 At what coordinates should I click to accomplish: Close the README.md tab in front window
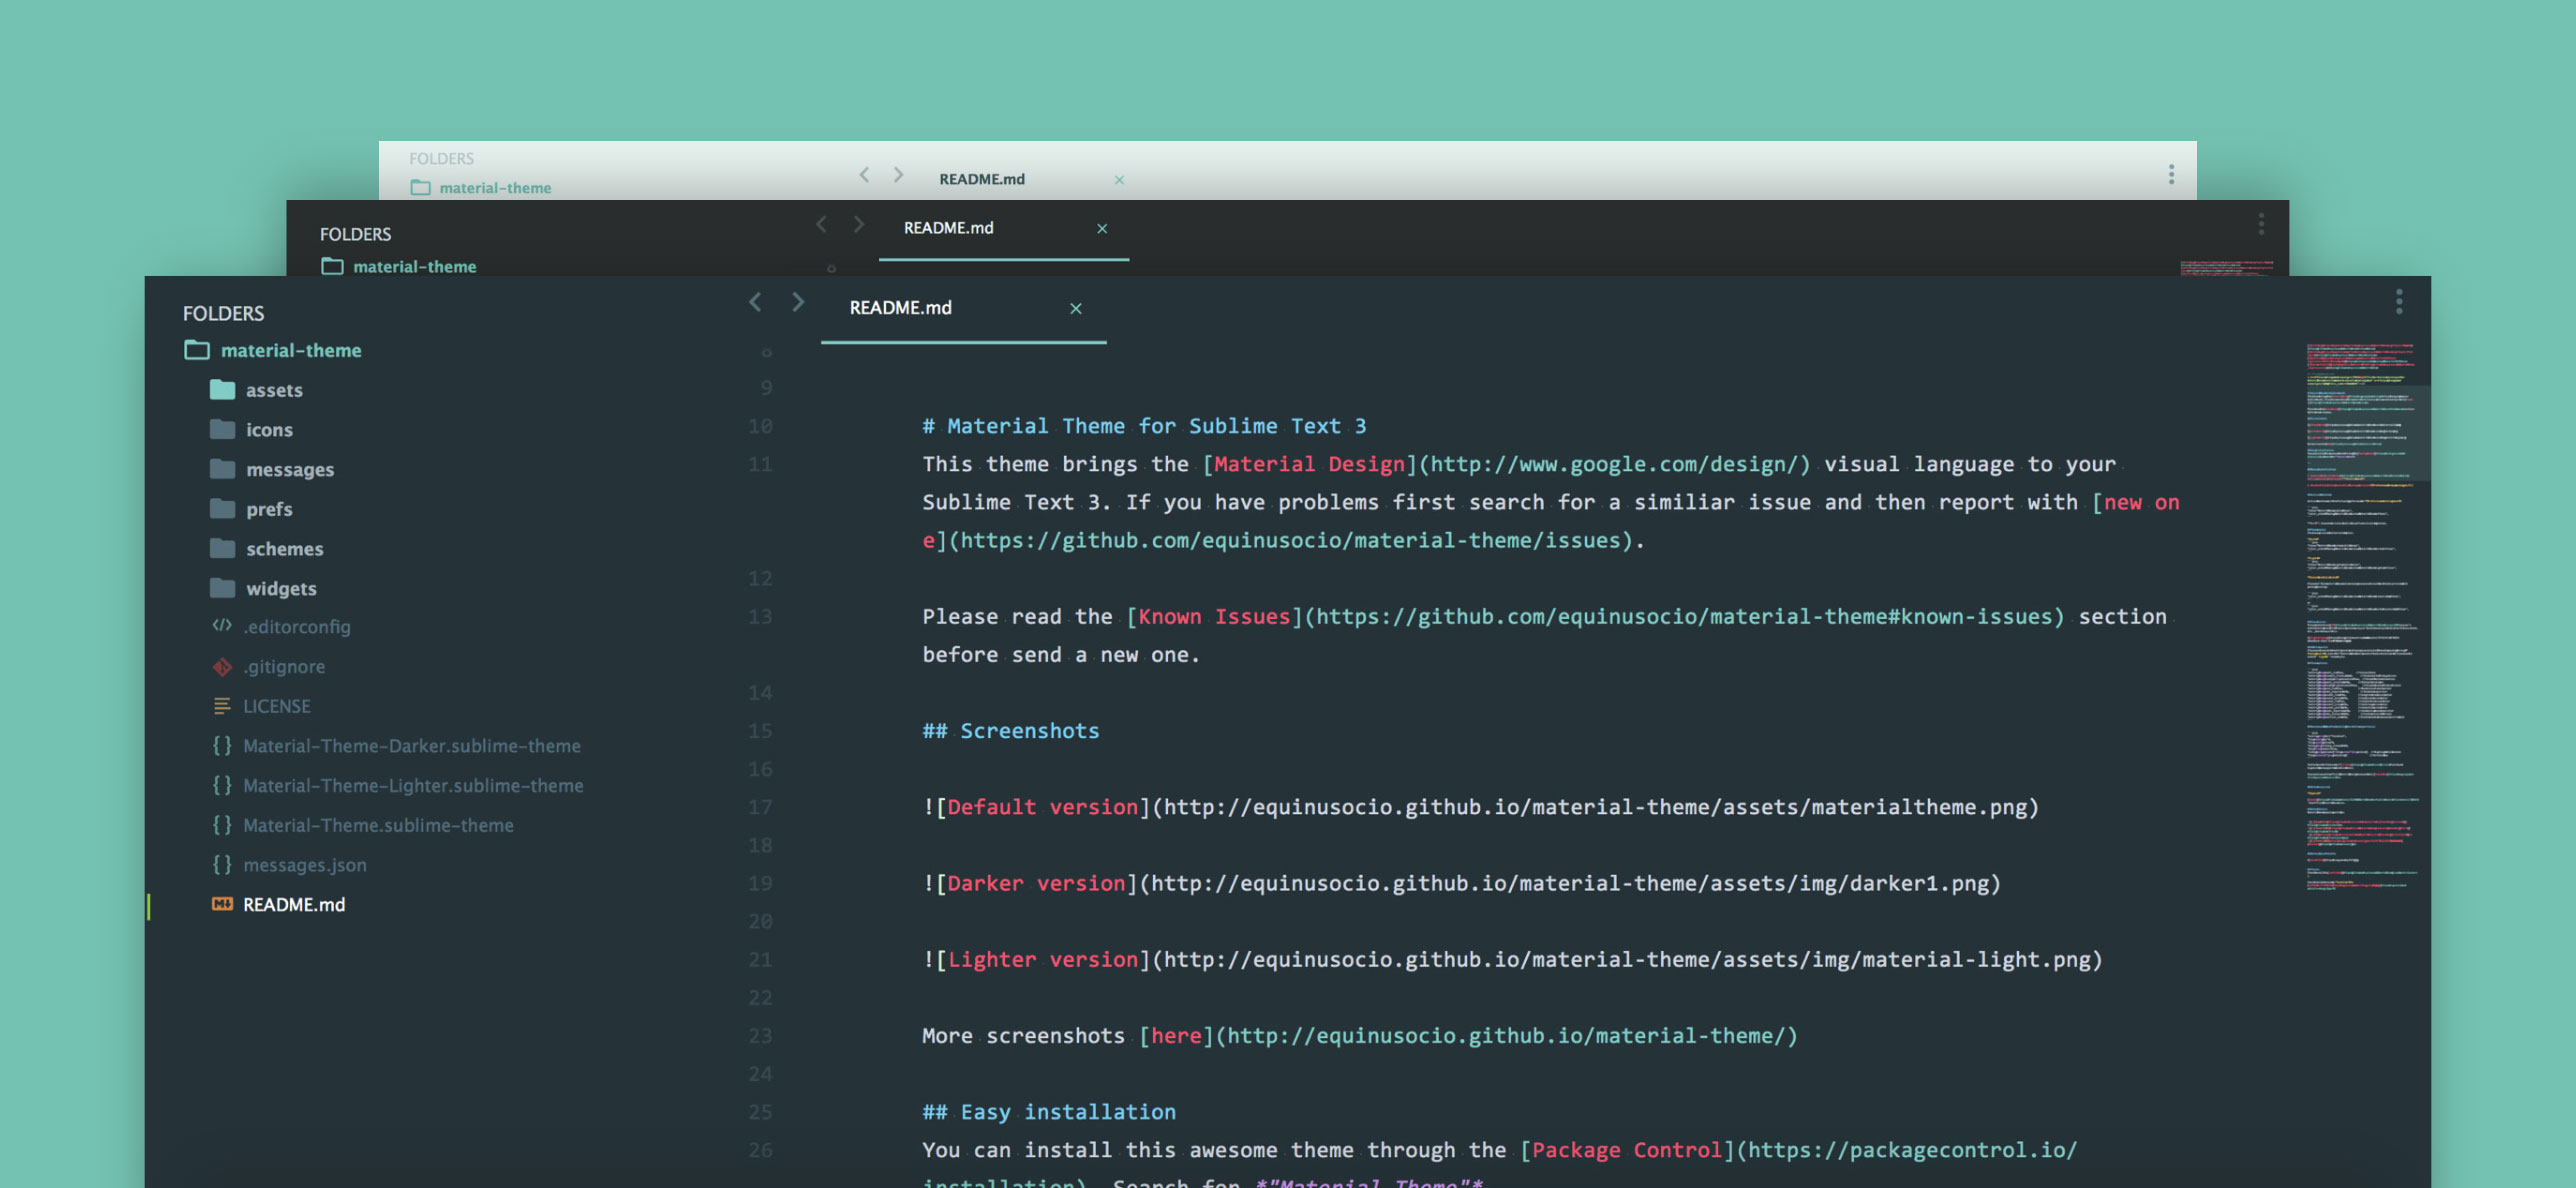[x=1076, y=309]
